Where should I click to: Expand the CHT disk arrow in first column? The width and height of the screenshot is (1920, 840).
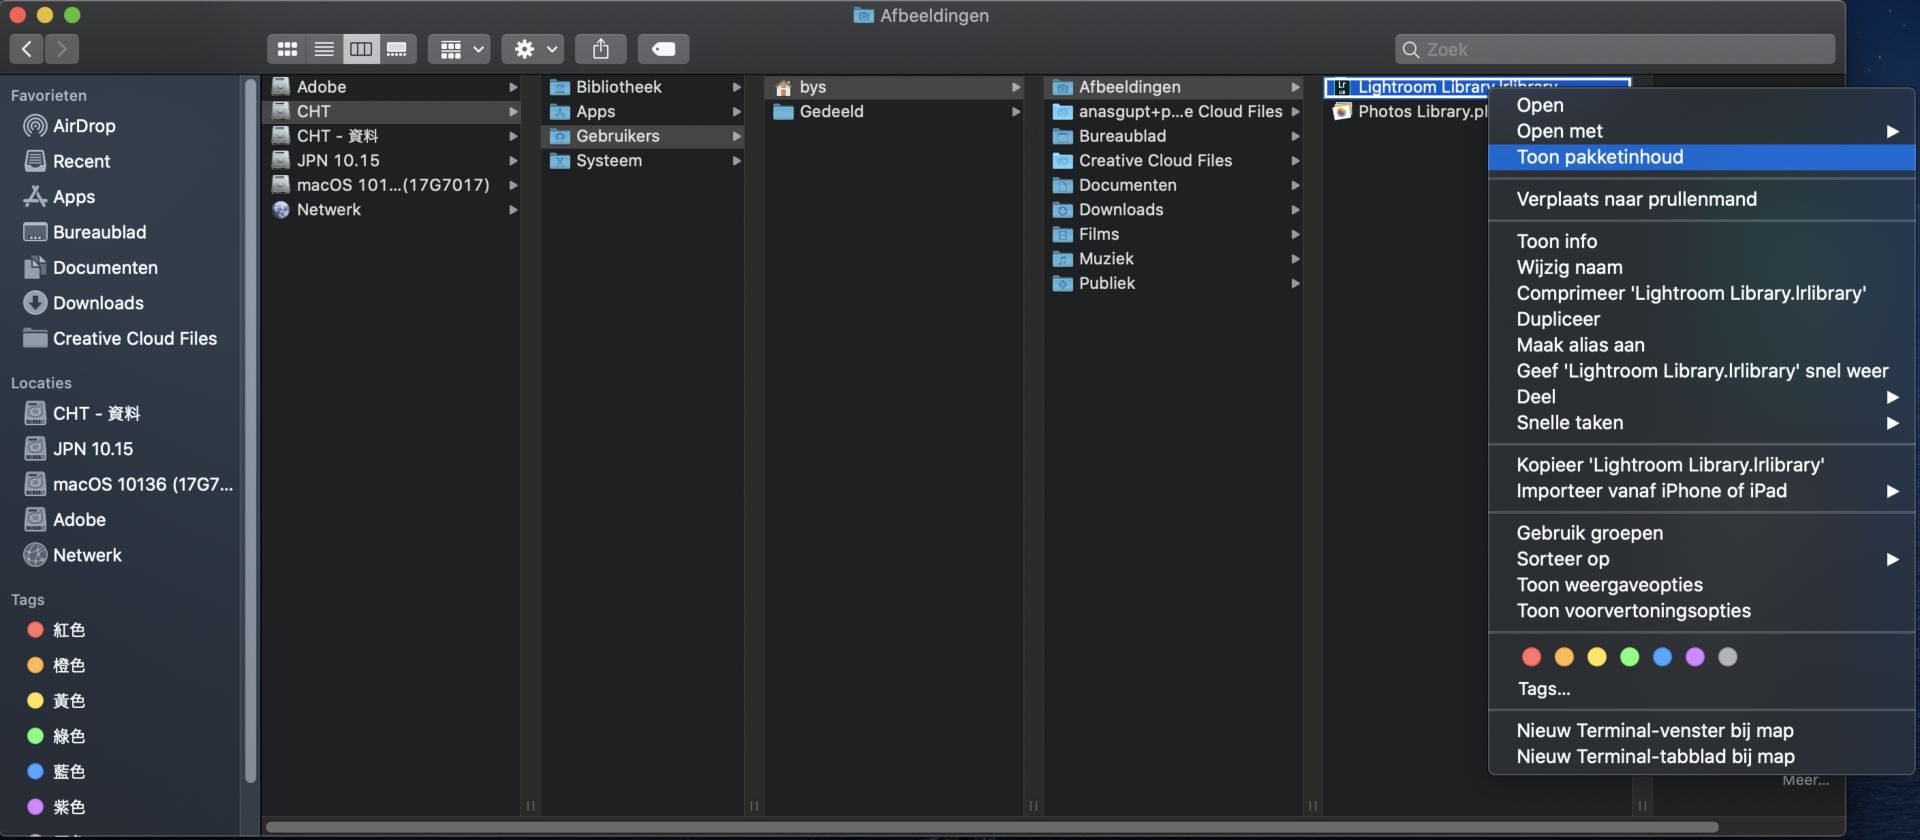click(513, 111)
